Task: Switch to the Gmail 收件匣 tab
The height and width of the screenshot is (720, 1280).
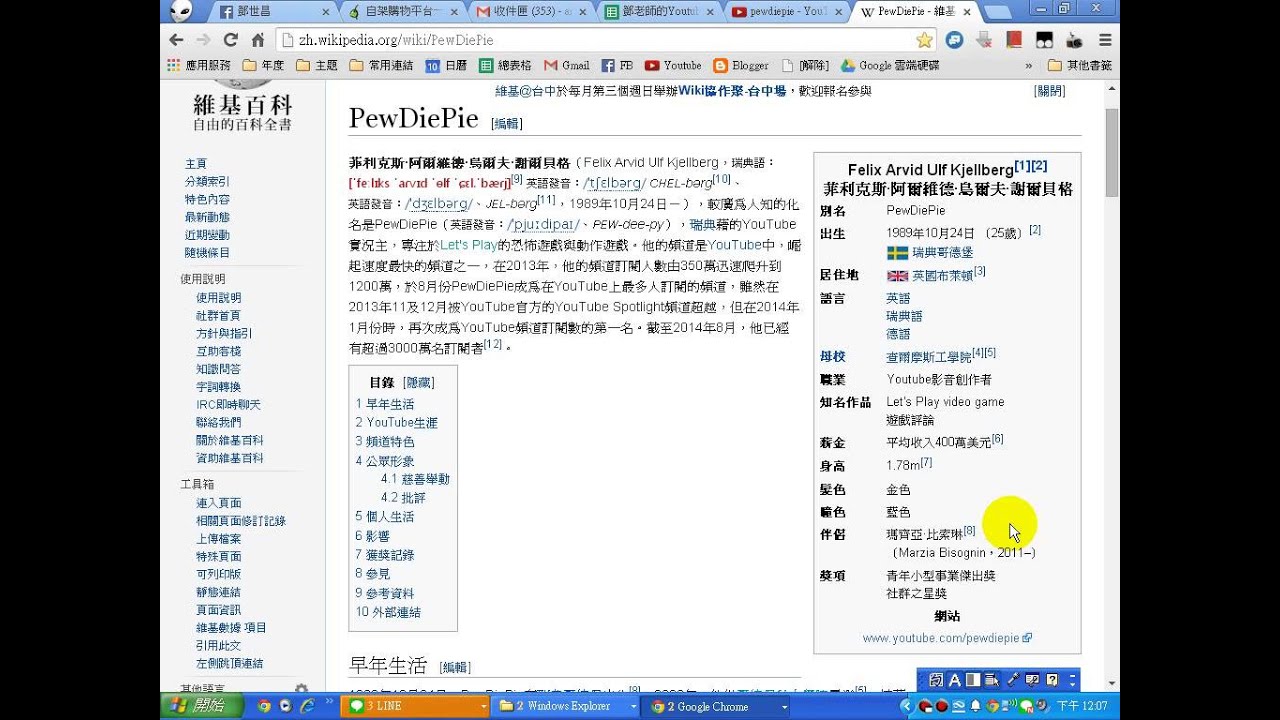Action: pos(532,12)
